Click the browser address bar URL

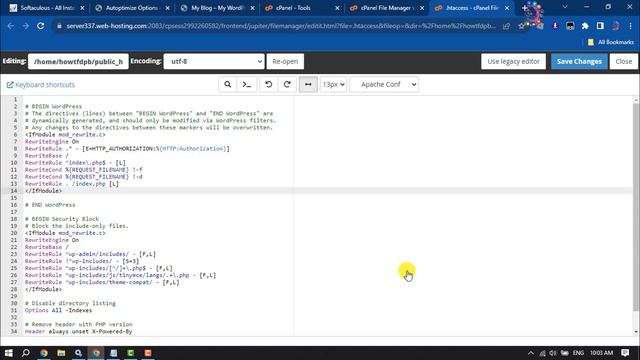coord(281,26)
